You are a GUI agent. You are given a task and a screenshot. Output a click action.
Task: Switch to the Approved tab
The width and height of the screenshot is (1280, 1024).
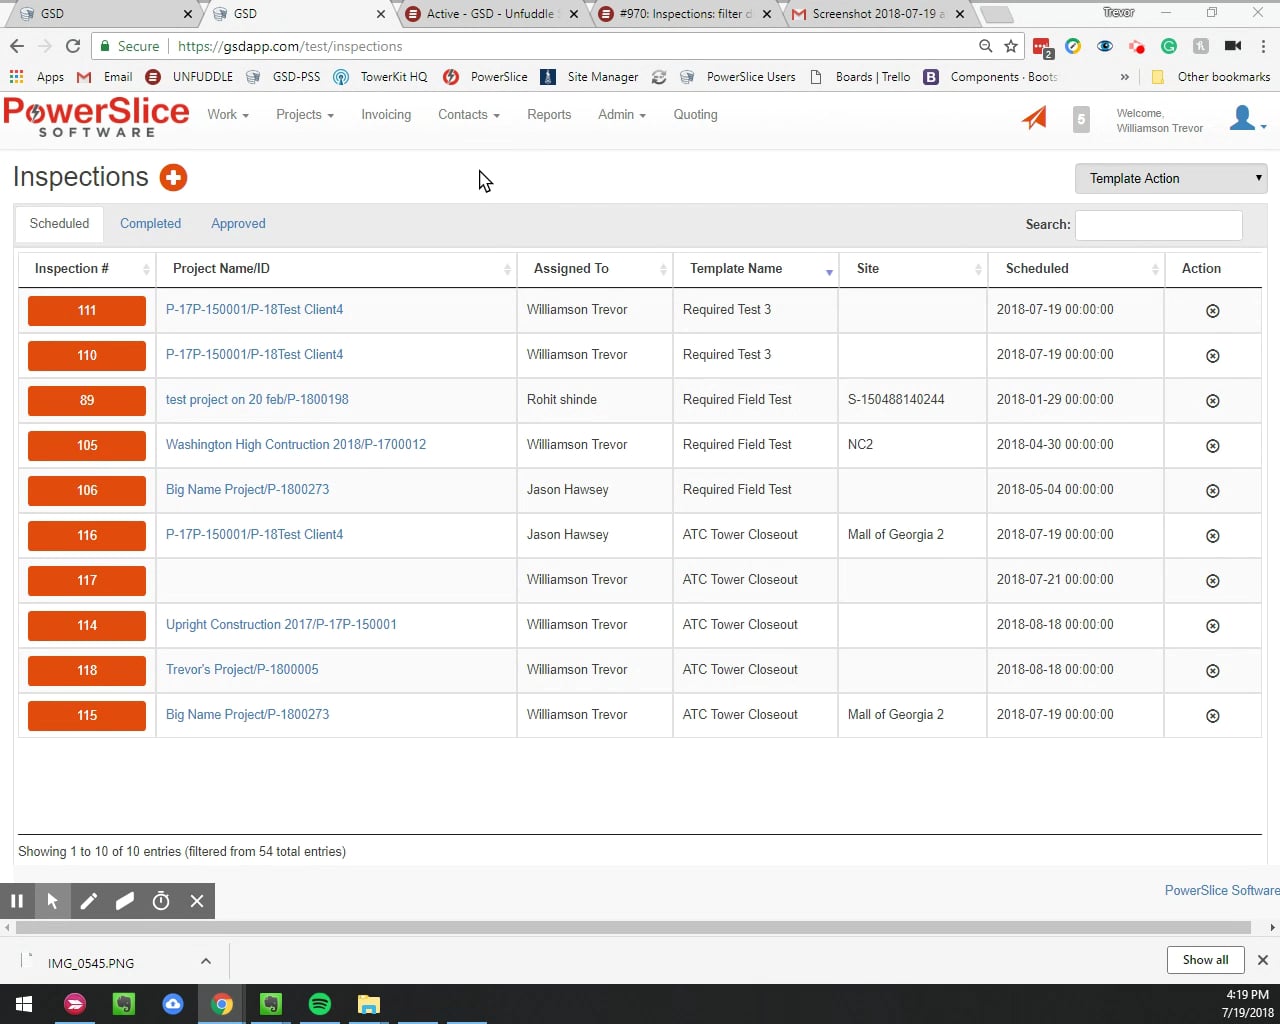pos(238,224)
